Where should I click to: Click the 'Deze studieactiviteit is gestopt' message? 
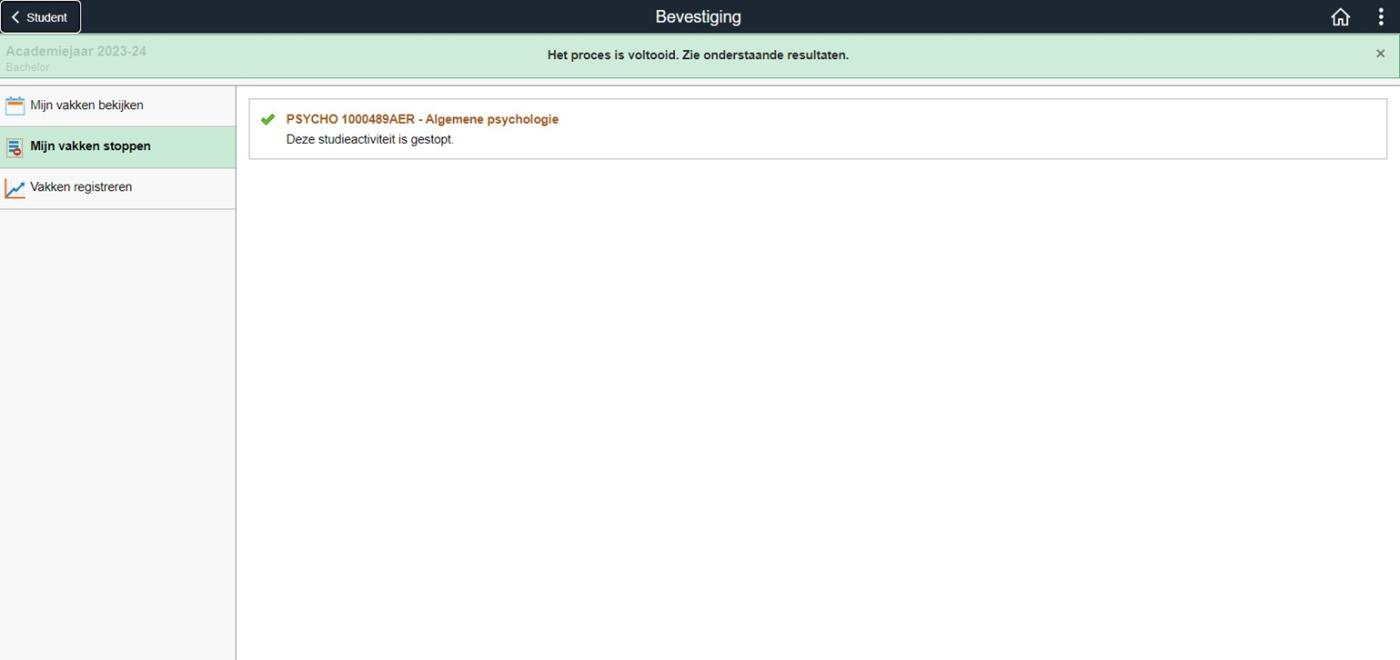[369, 139]
